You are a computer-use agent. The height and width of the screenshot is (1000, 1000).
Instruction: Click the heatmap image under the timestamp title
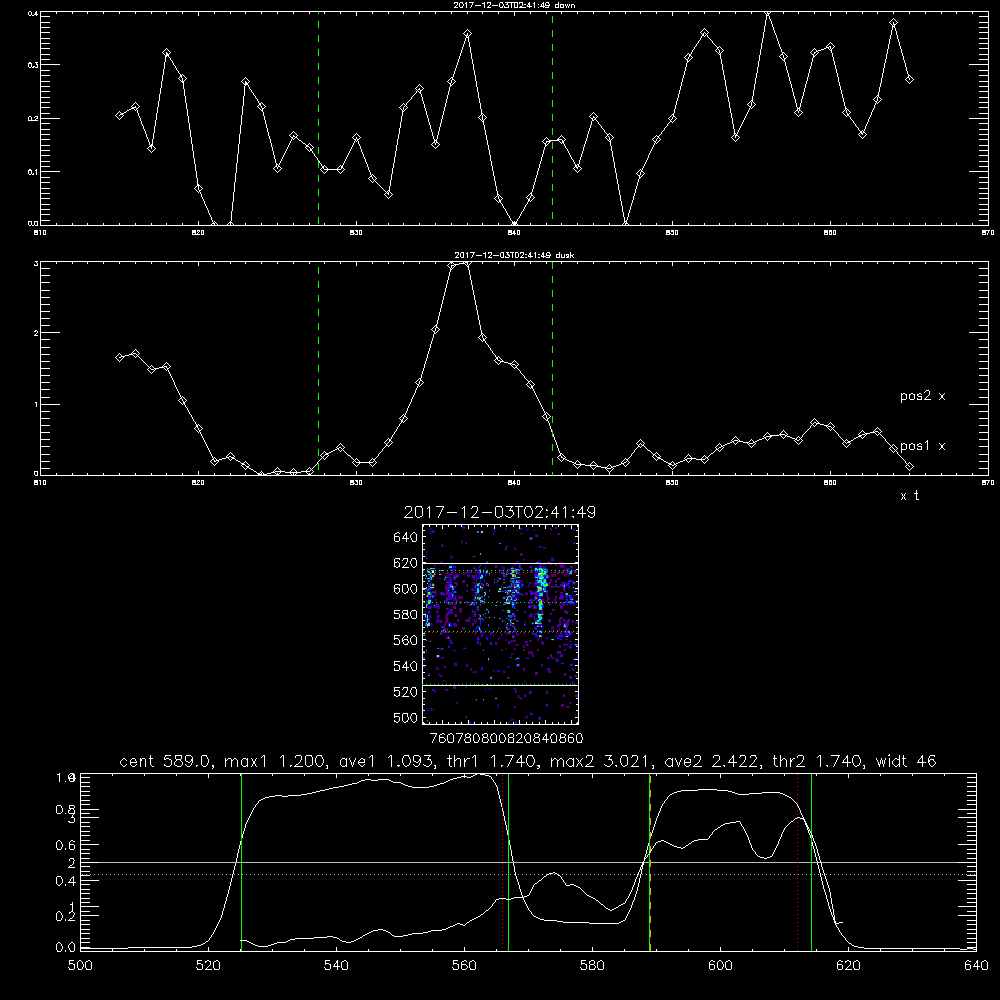point(500,624)
